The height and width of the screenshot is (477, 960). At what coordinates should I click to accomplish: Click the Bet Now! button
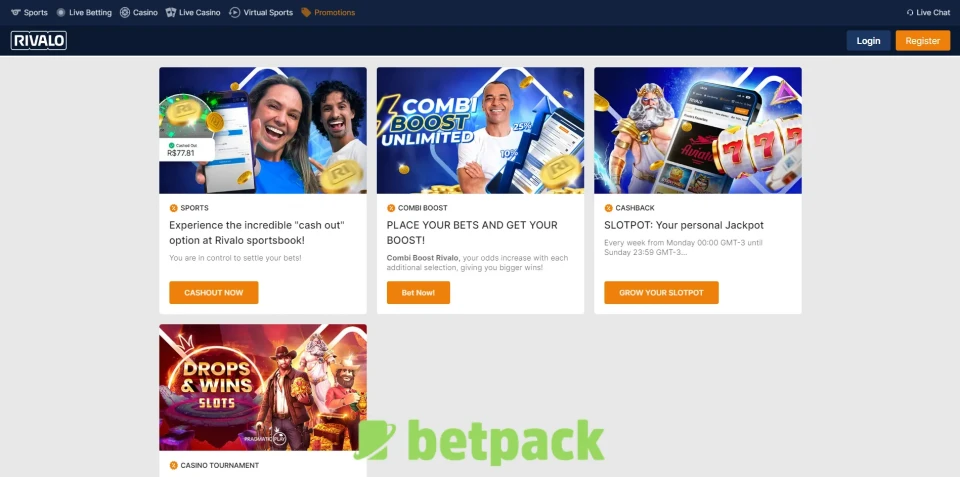coord(418,293)
